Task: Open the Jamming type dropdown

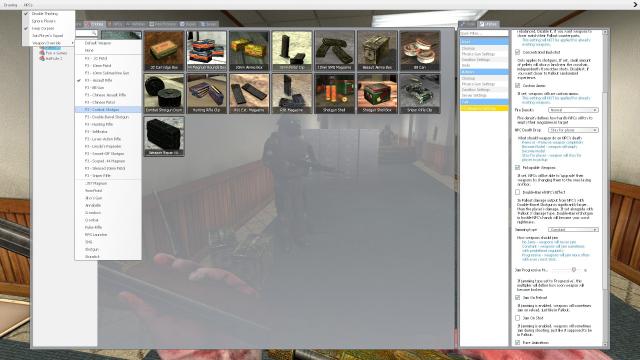Action: point(573,229)
